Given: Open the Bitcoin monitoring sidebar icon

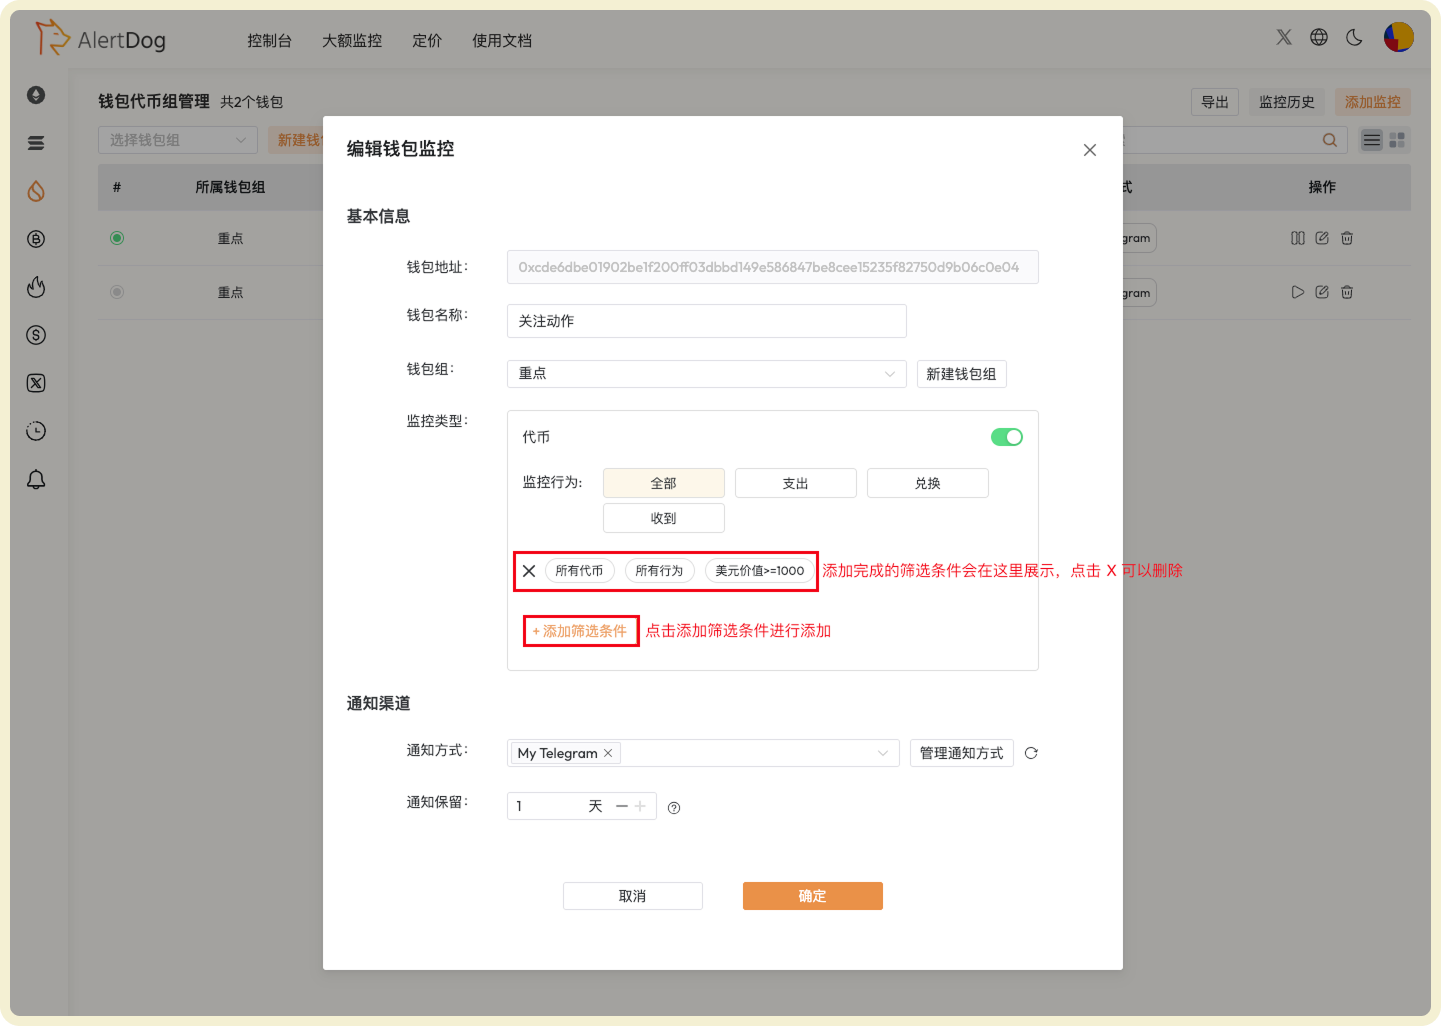Looking at the screenshot, I should (x=36, y=239).
